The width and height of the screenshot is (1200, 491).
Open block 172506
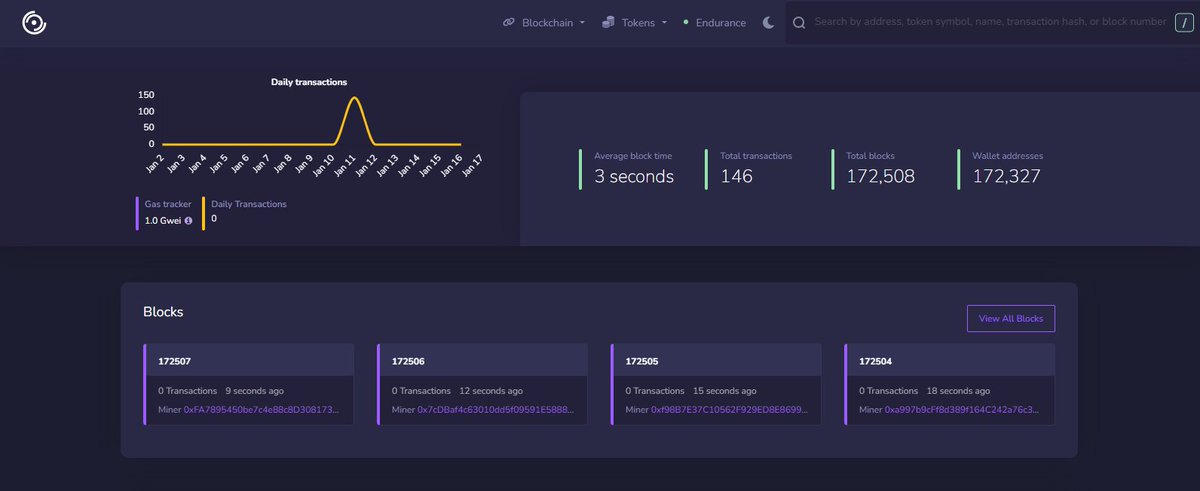(x=406, y=361)
